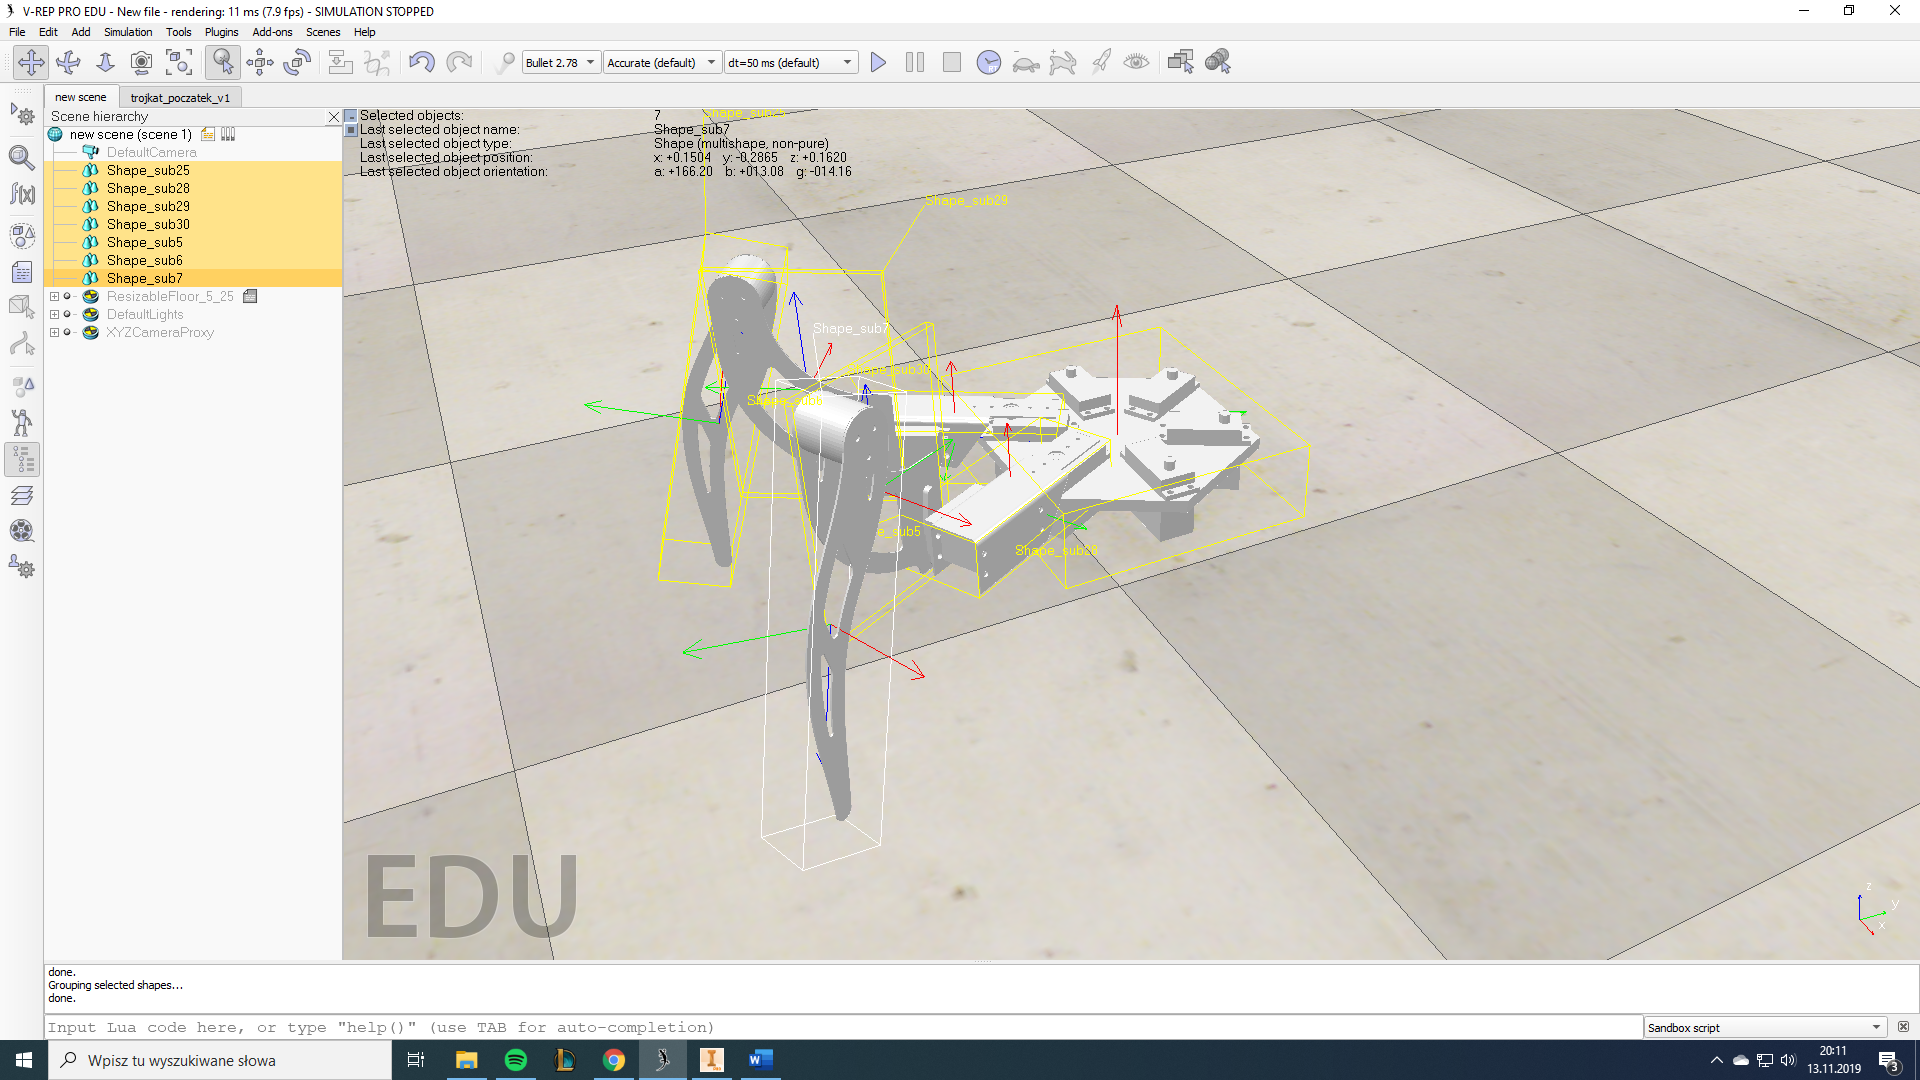Open object properties magnifier icon
The width and height of the screenshot is (1920, 1080).
click(x=22, y=157)
